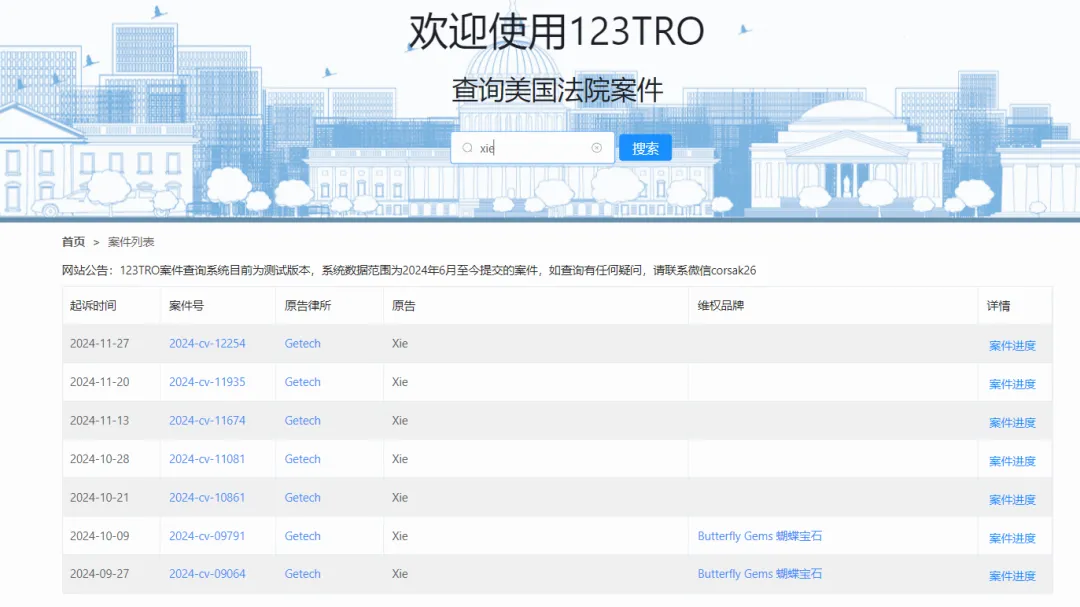Click the search input containing xie
Screen dimensions: 1080x607
(532, 148)
